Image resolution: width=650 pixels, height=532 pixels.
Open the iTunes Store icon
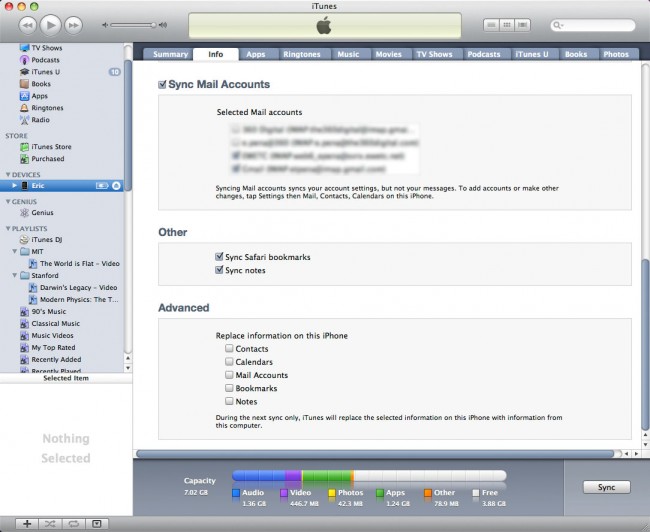tap(24, 147)
